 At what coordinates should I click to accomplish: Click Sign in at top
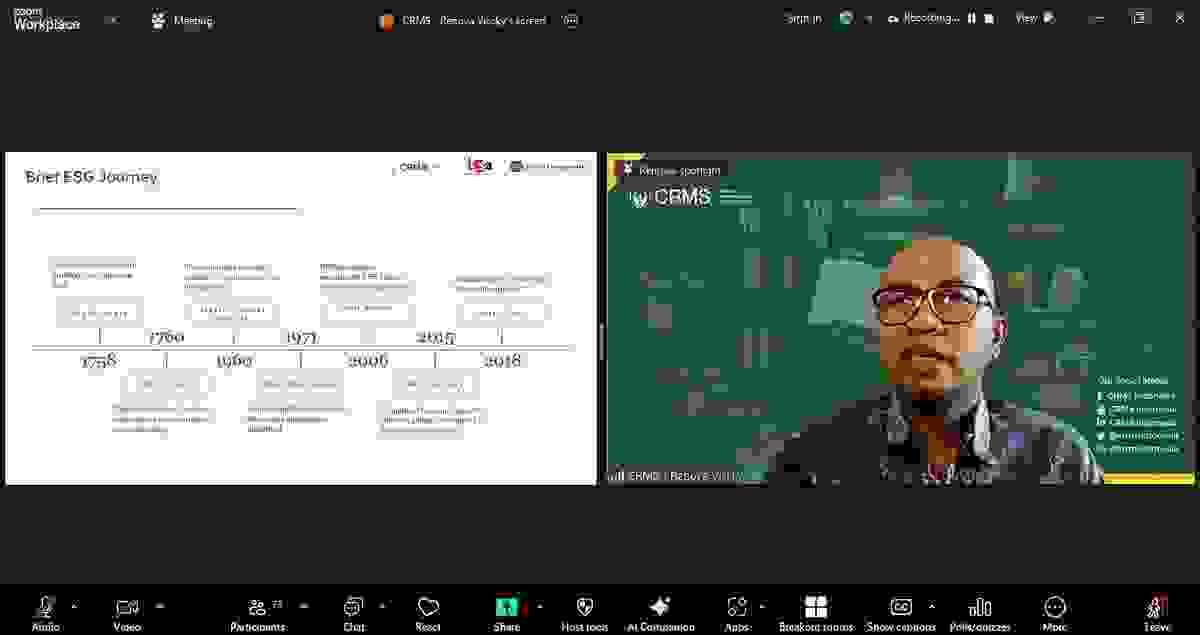click(803, 19)
